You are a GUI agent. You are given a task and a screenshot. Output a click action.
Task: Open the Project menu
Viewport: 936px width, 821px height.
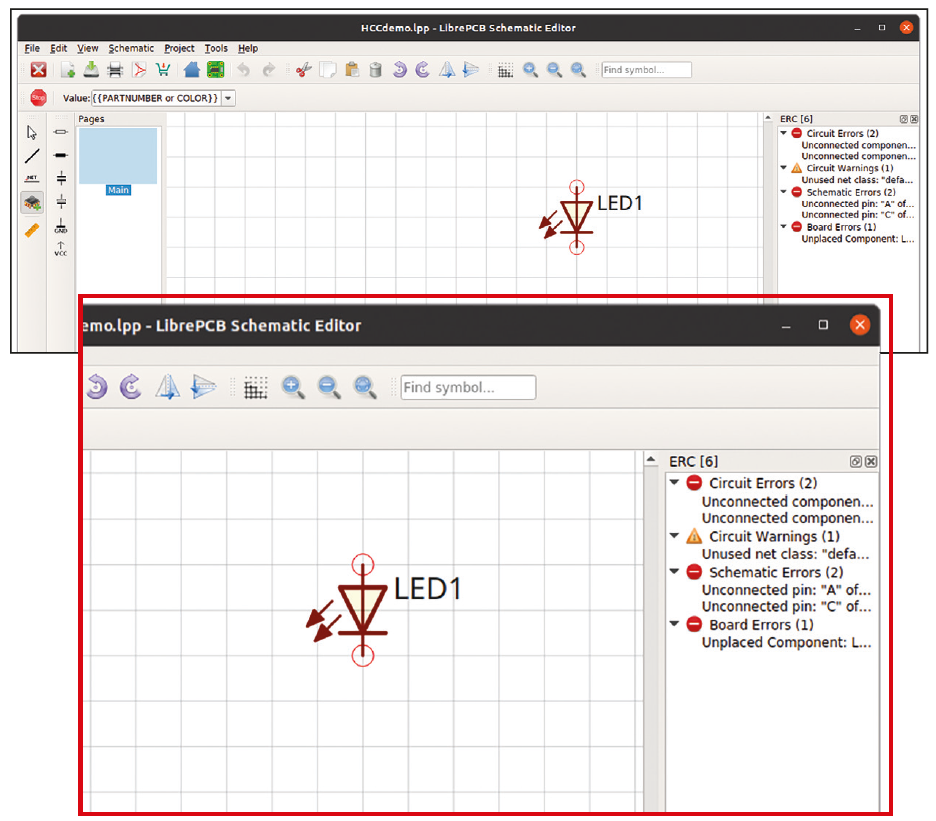point(180,48)
